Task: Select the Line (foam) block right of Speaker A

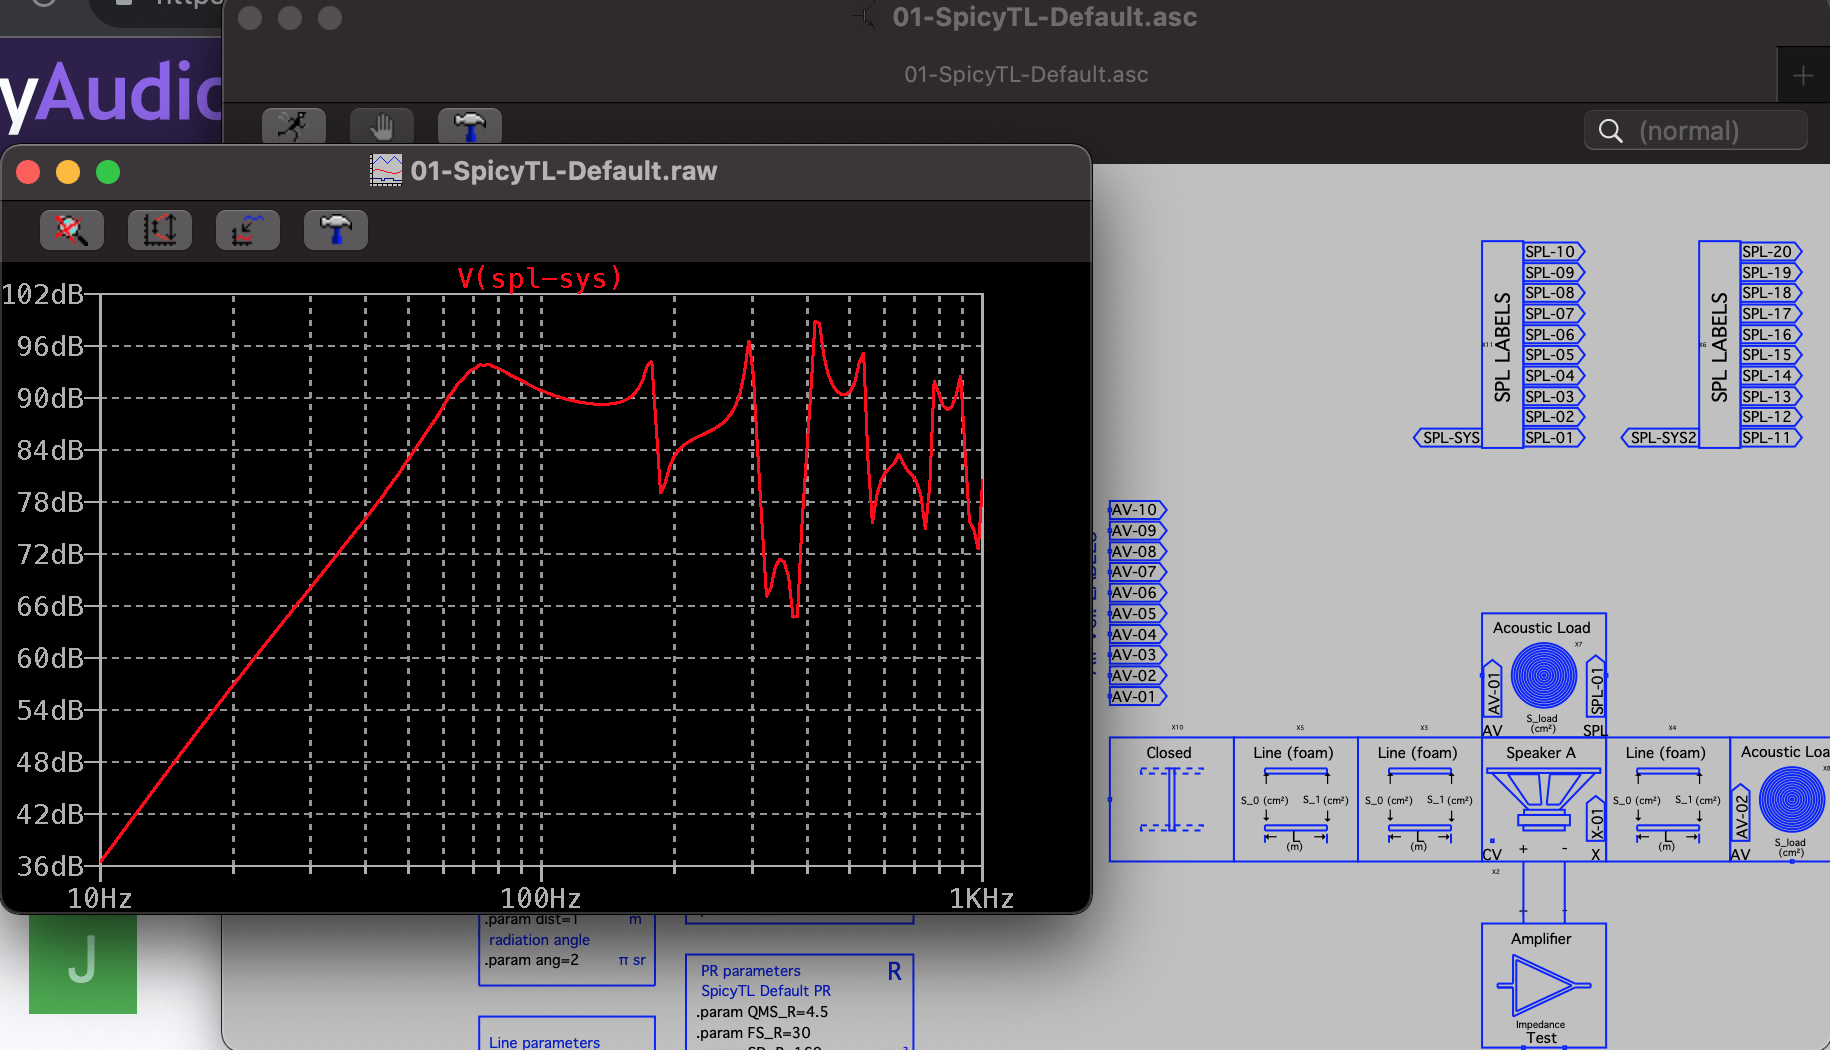Action: (x=1667, y=799)
